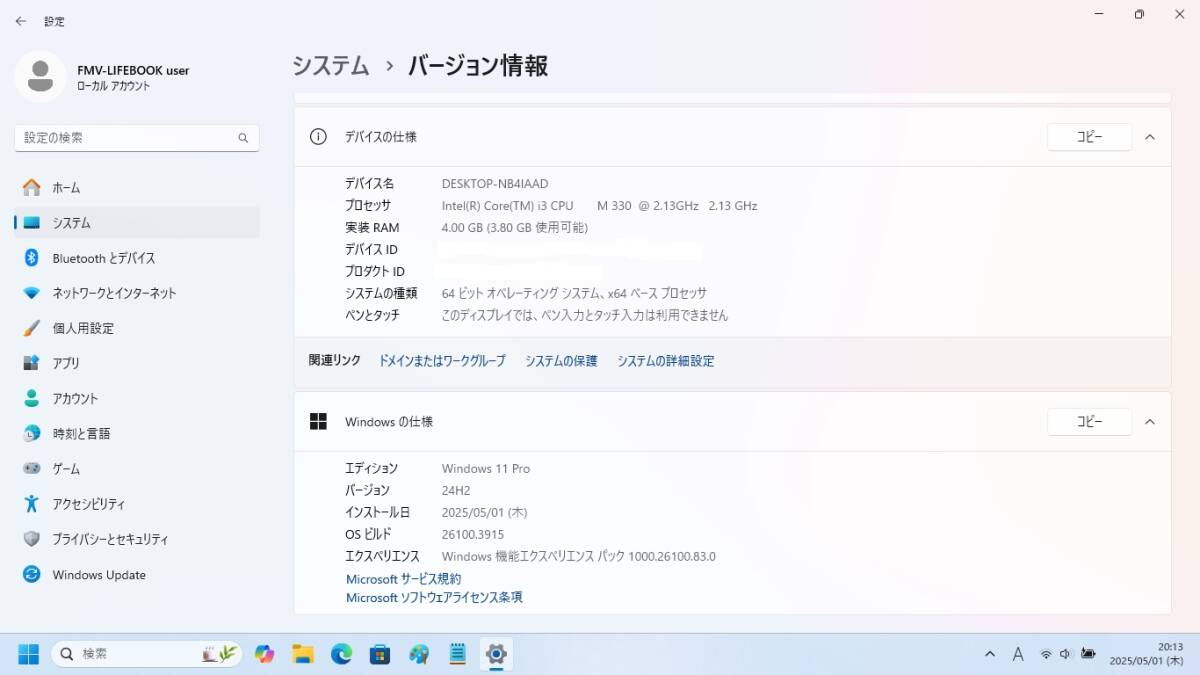Open アカウント settings in sidebar
The height and width of the screenshot is (675, 1200).
coord(137,398)
